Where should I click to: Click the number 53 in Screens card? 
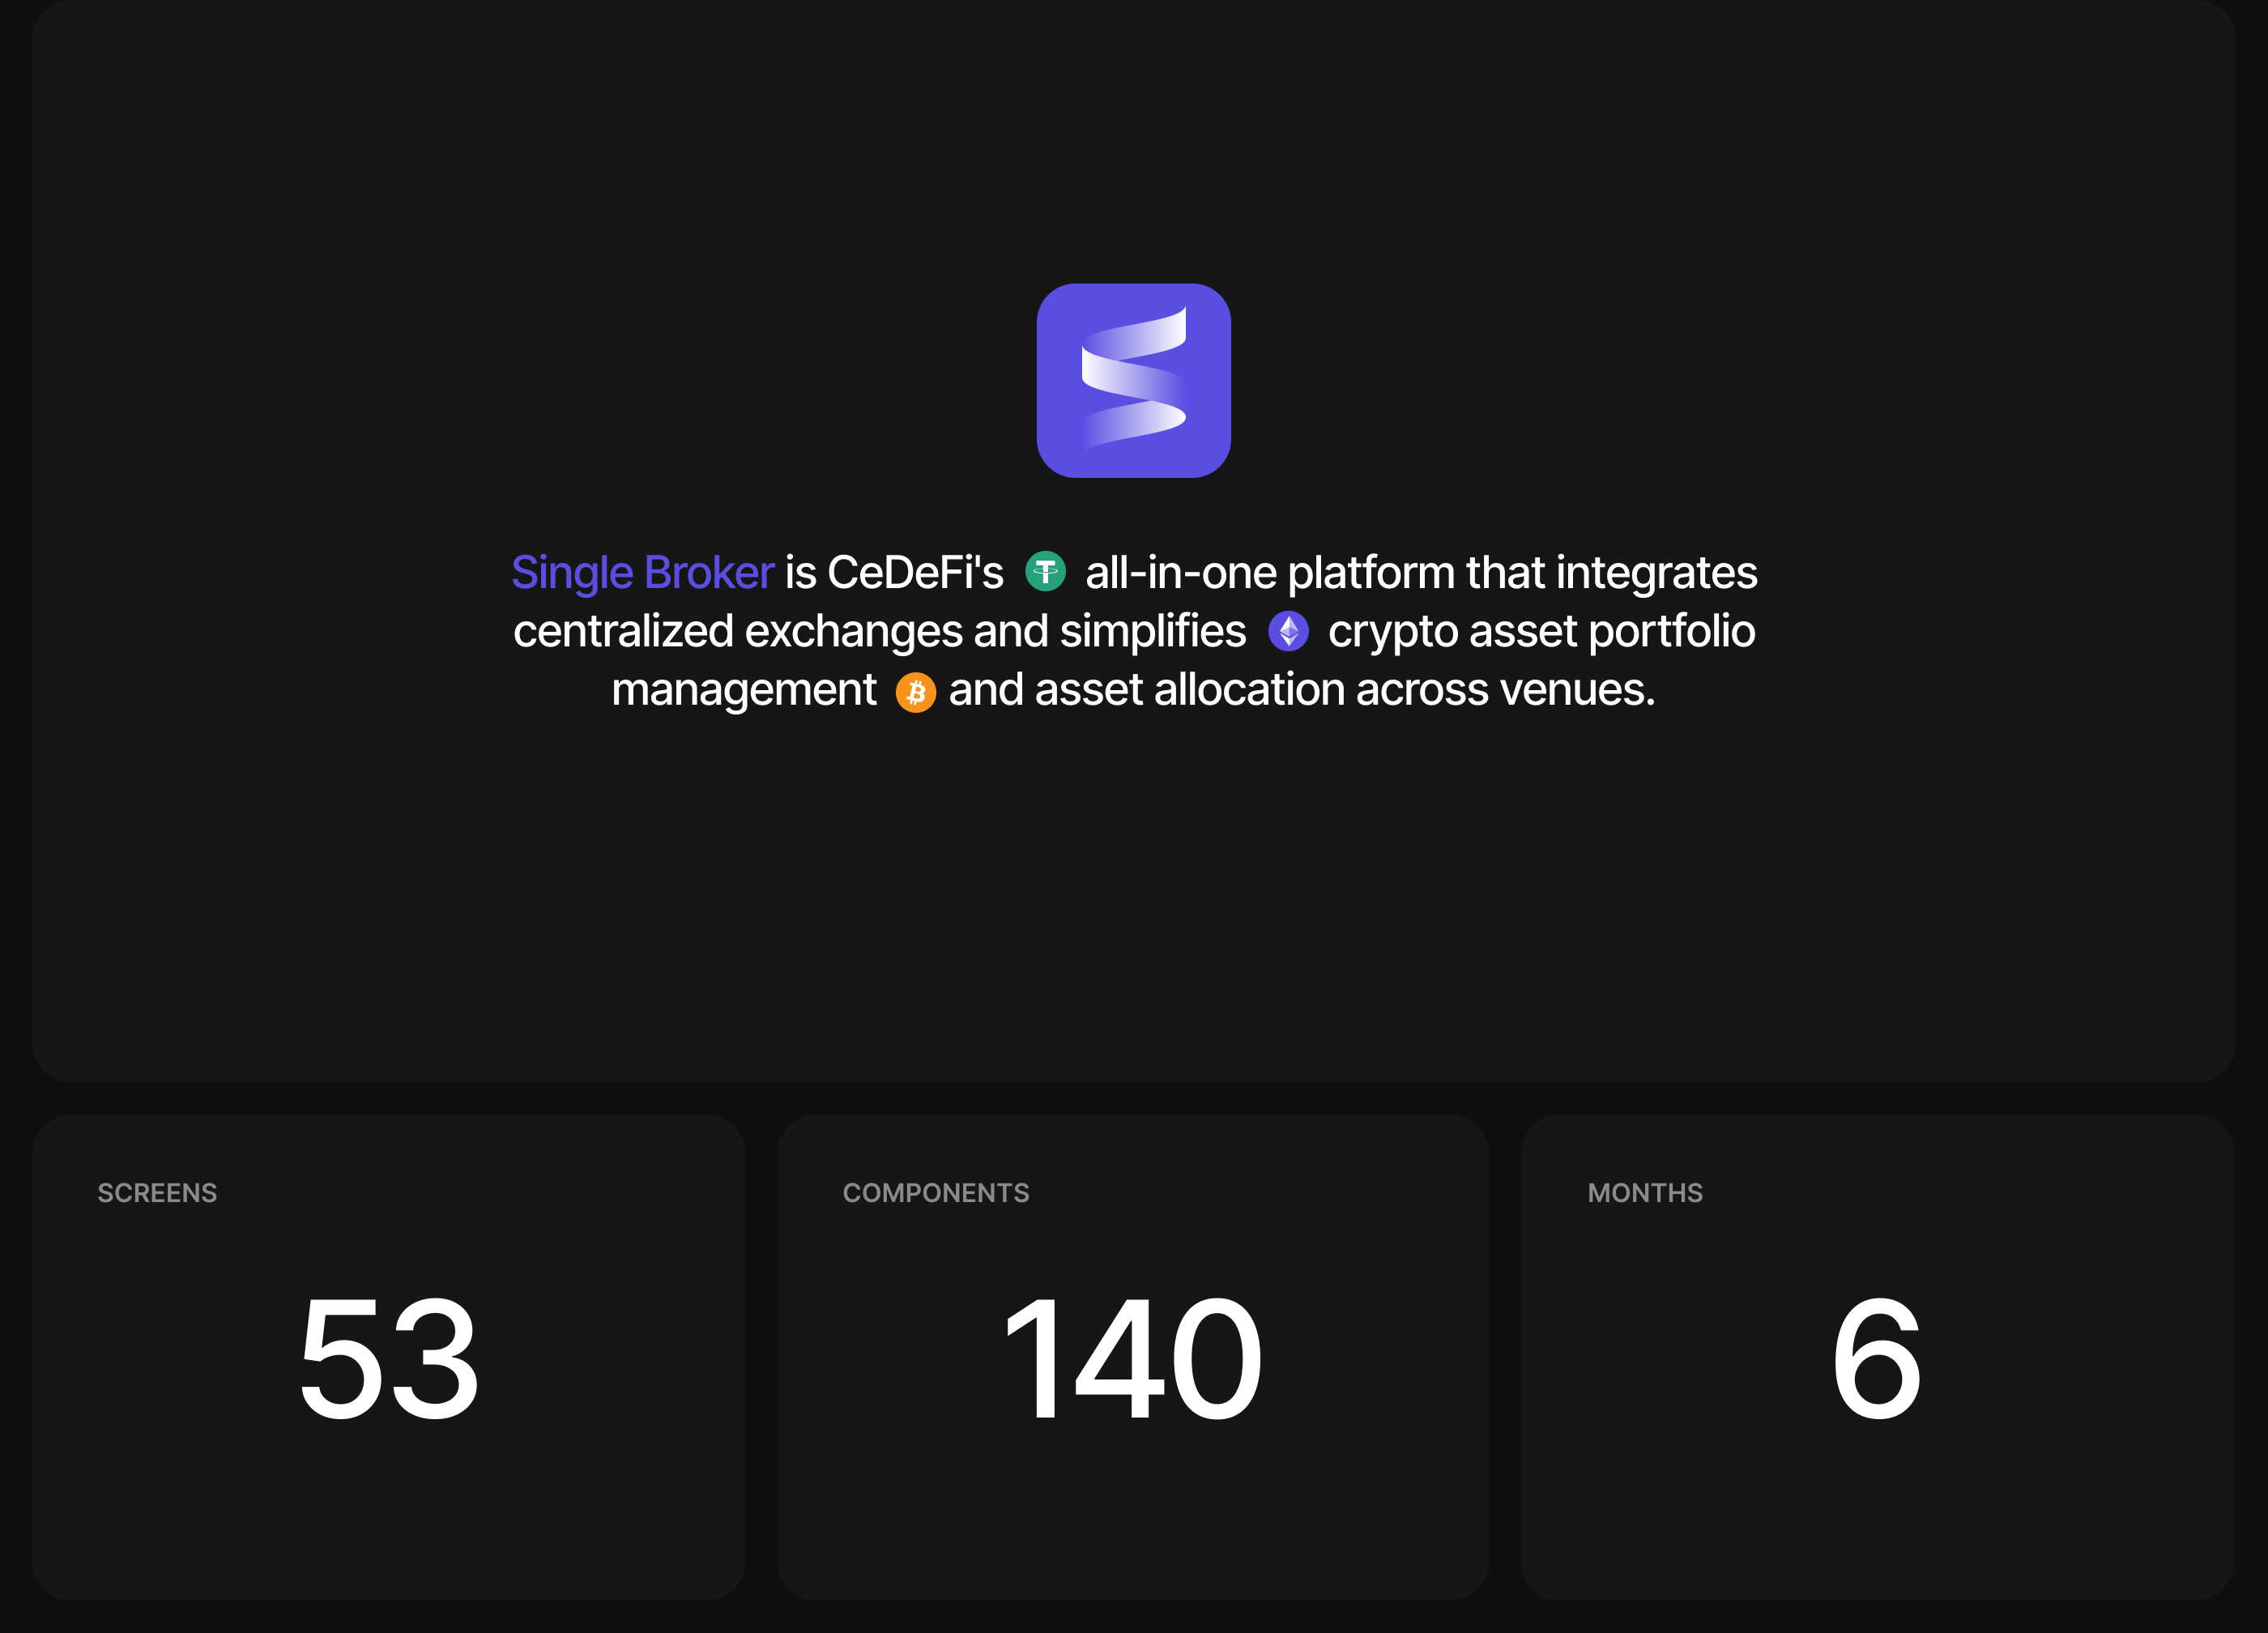(389, 1357)
